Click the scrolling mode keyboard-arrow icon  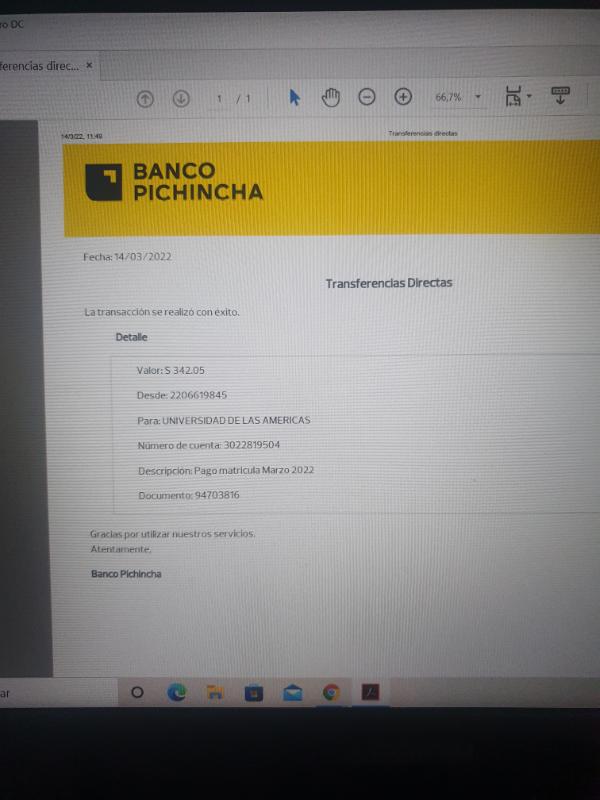(x=560, y=96)
